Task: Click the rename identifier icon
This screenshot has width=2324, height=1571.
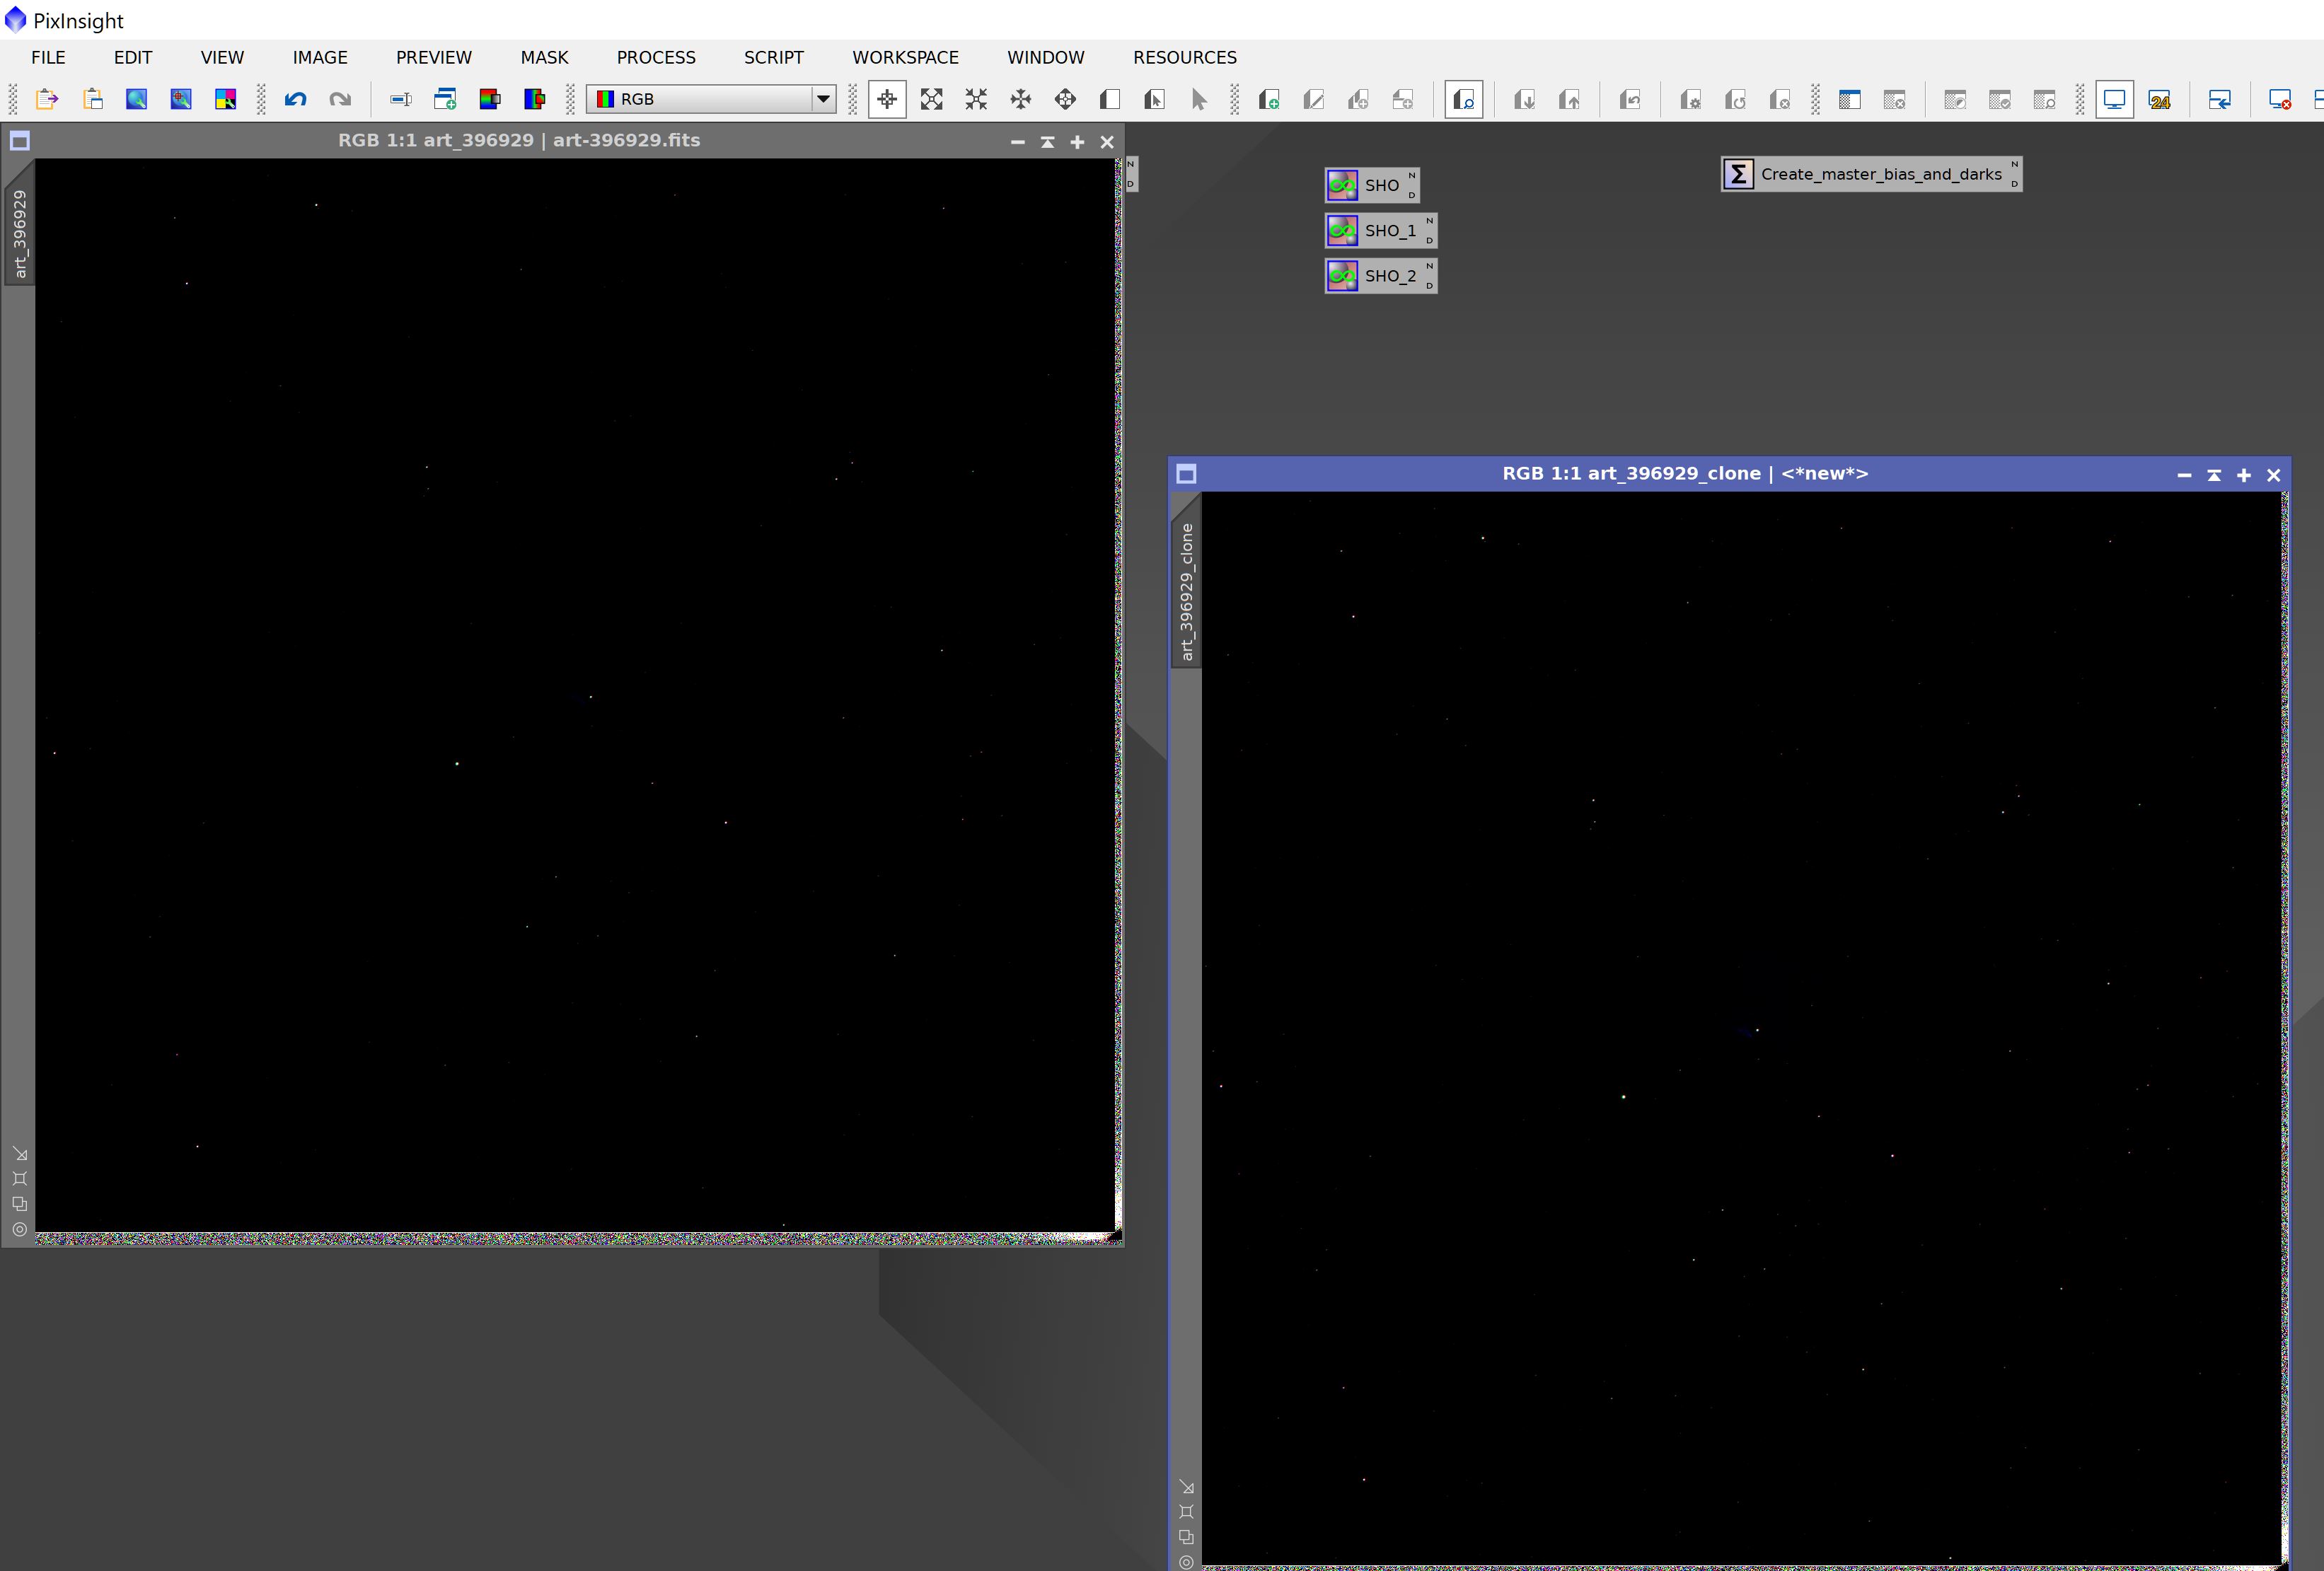Action: [x=401, y=99]
